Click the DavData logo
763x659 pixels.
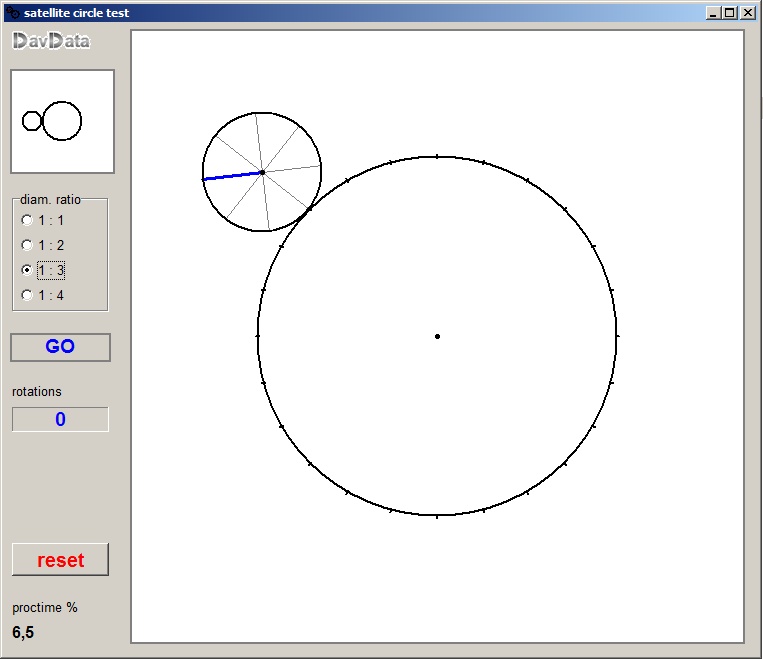pyautogui.click(x=51, y=41)
